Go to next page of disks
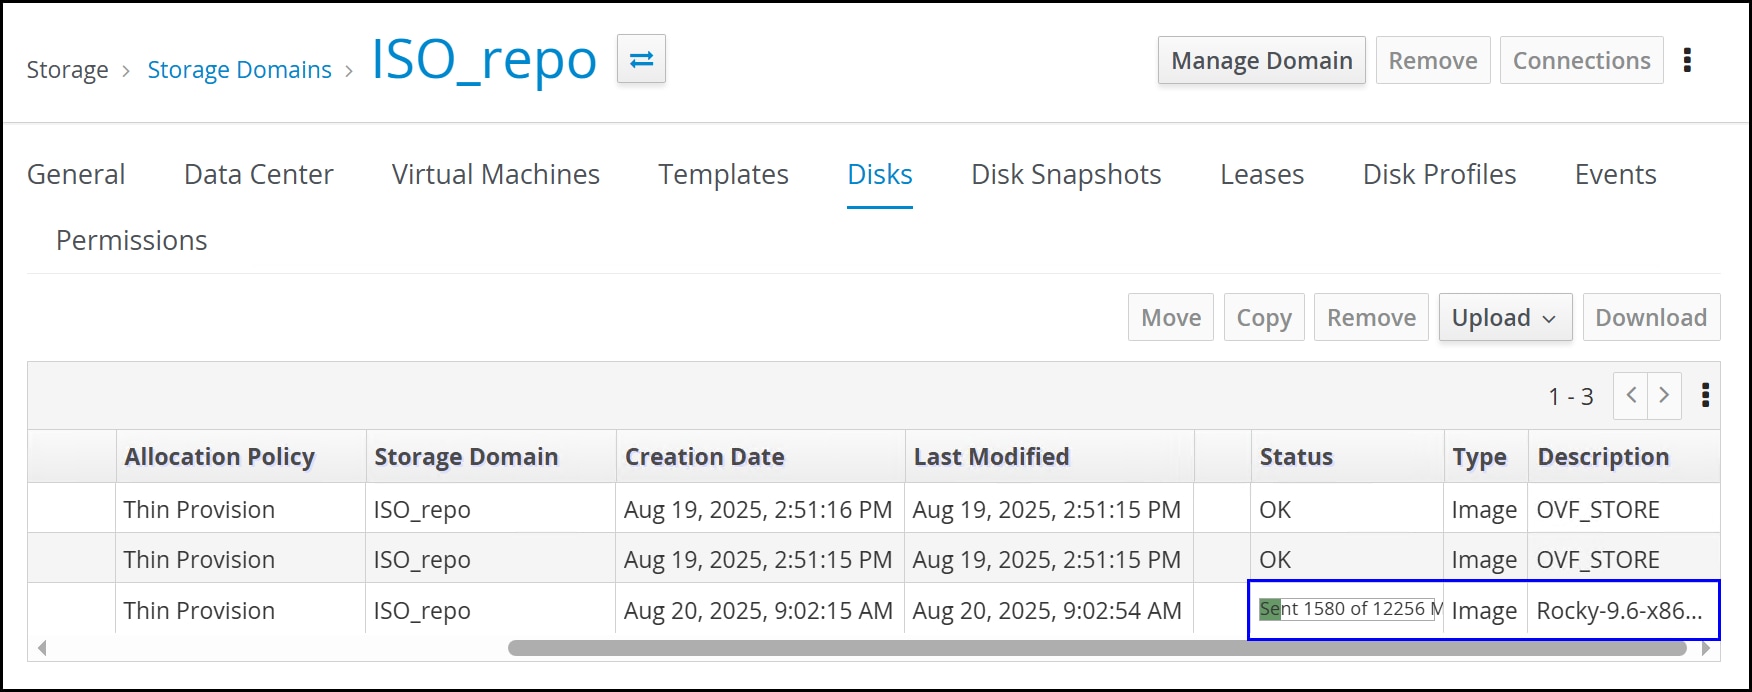 point(1664,396)
